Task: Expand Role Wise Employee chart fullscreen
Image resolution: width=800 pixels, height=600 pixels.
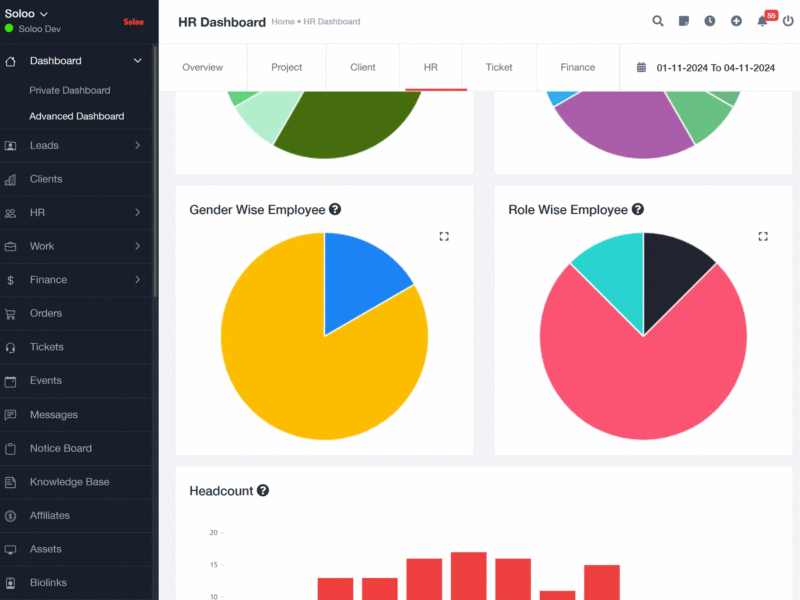Action: pos(763,236)
